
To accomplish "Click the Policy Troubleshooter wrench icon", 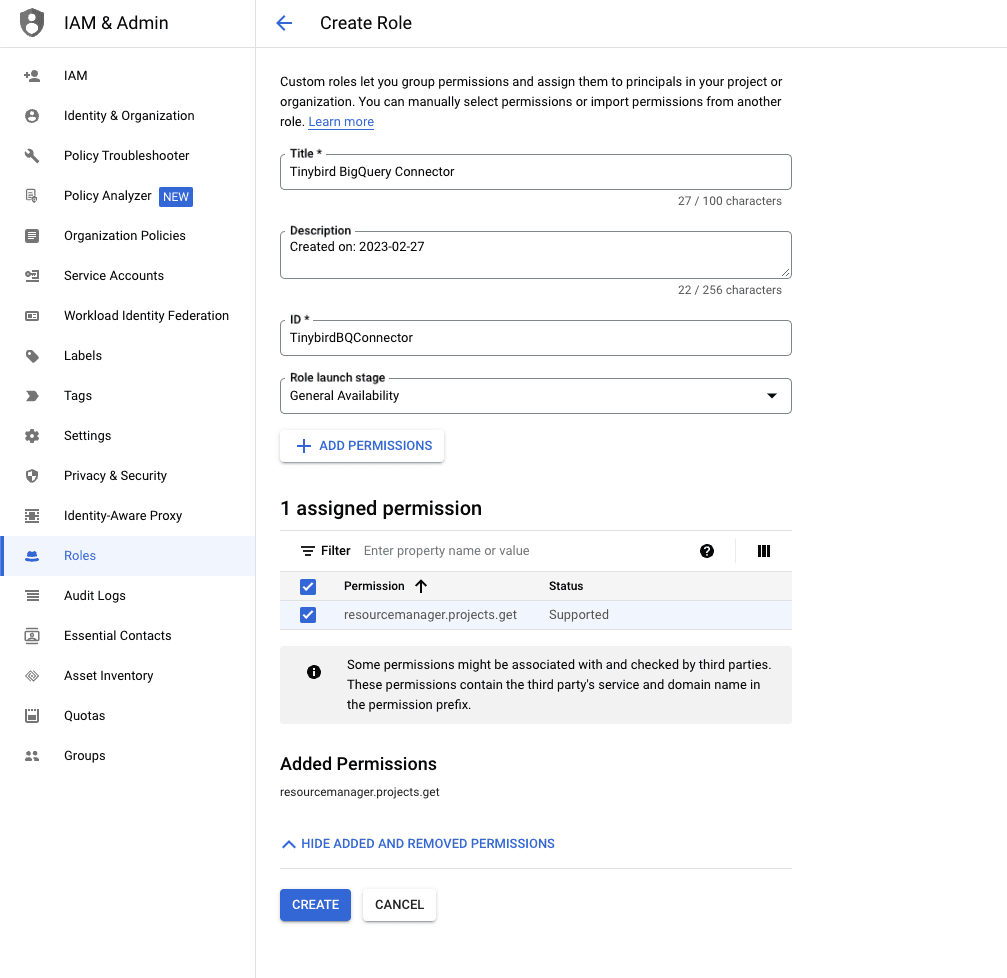I will tap(32, 156).
